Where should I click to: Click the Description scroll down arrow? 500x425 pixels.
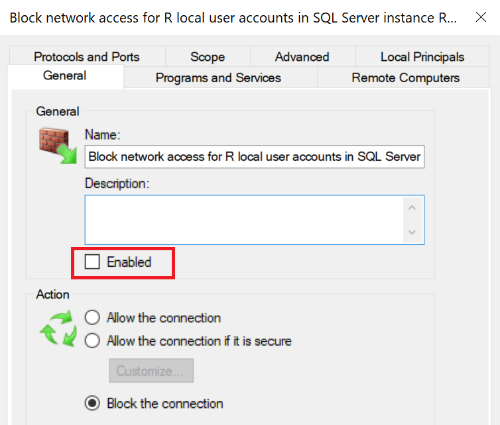tap(412, 232)
